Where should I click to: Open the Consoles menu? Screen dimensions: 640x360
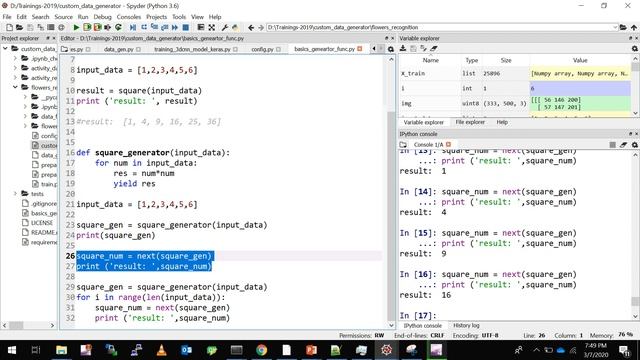(129, 17)
